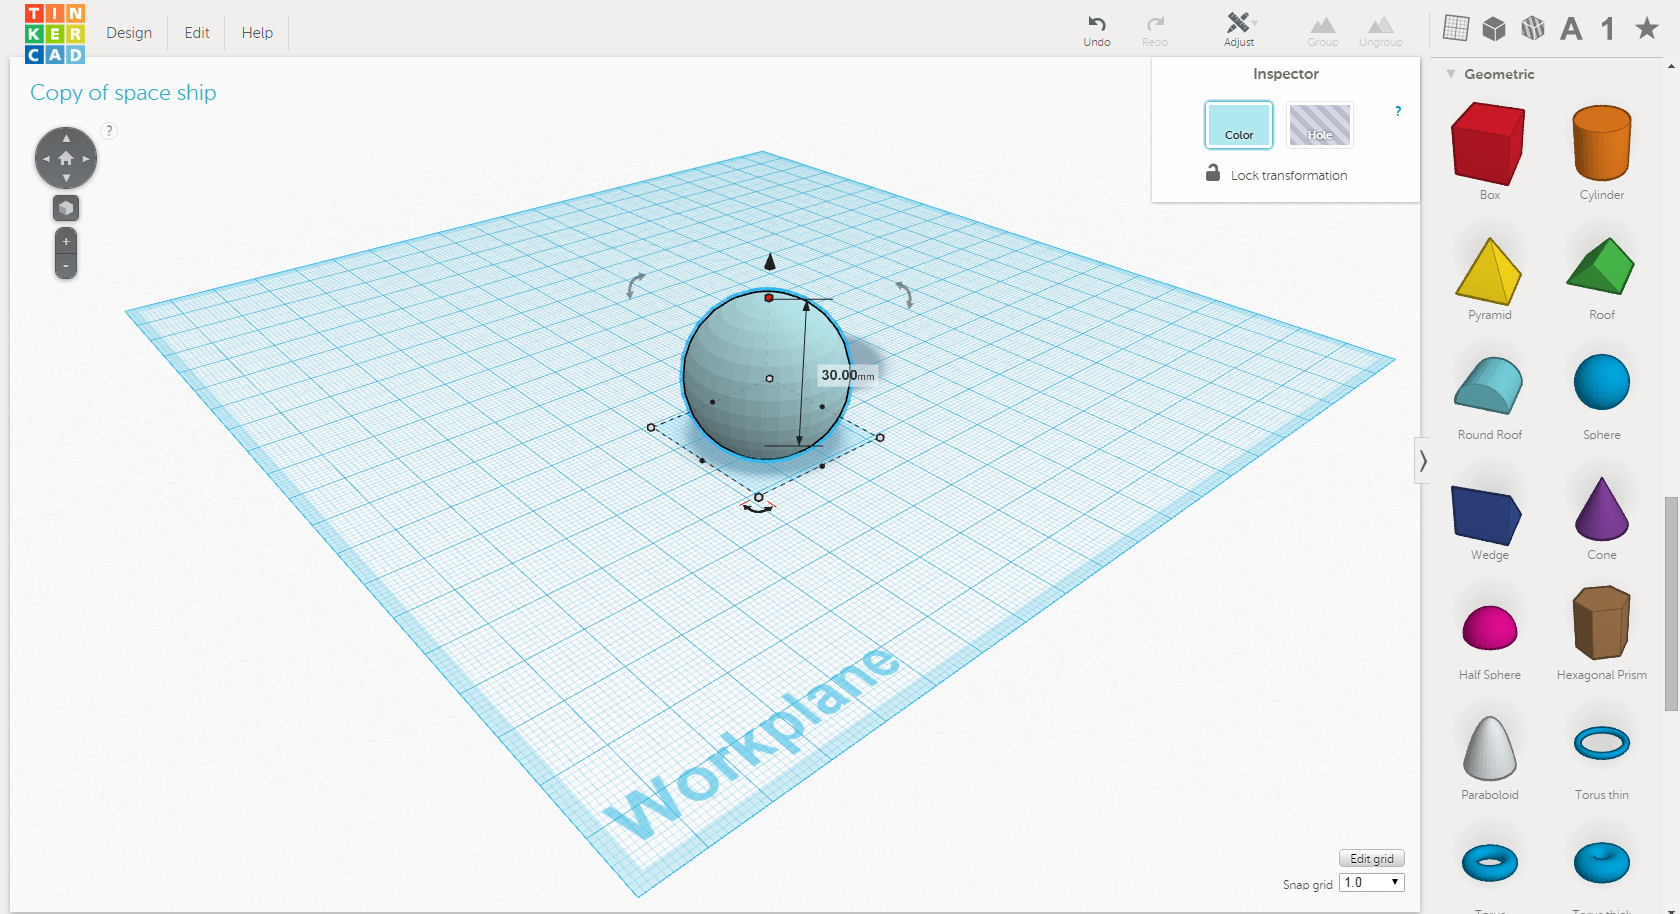This screenshot has height=914, width=1680.
Task: Select the solid cube shapes icon
Action: (1494, 28)
